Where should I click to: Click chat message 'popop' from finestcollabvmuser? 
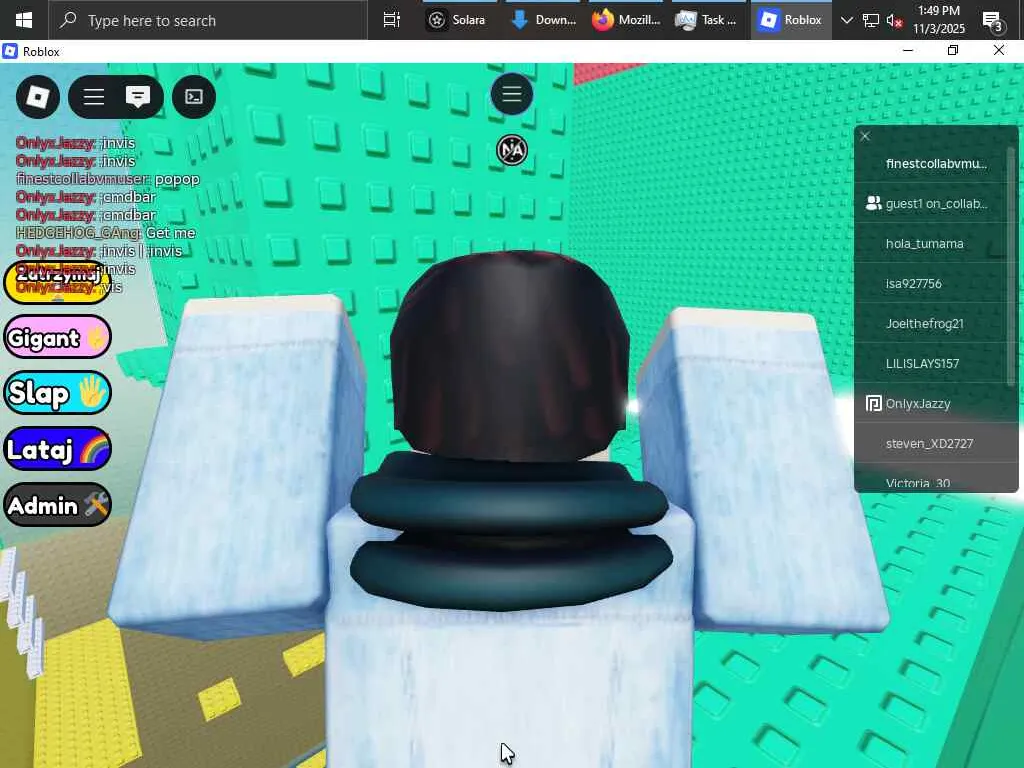pos(108,179)
